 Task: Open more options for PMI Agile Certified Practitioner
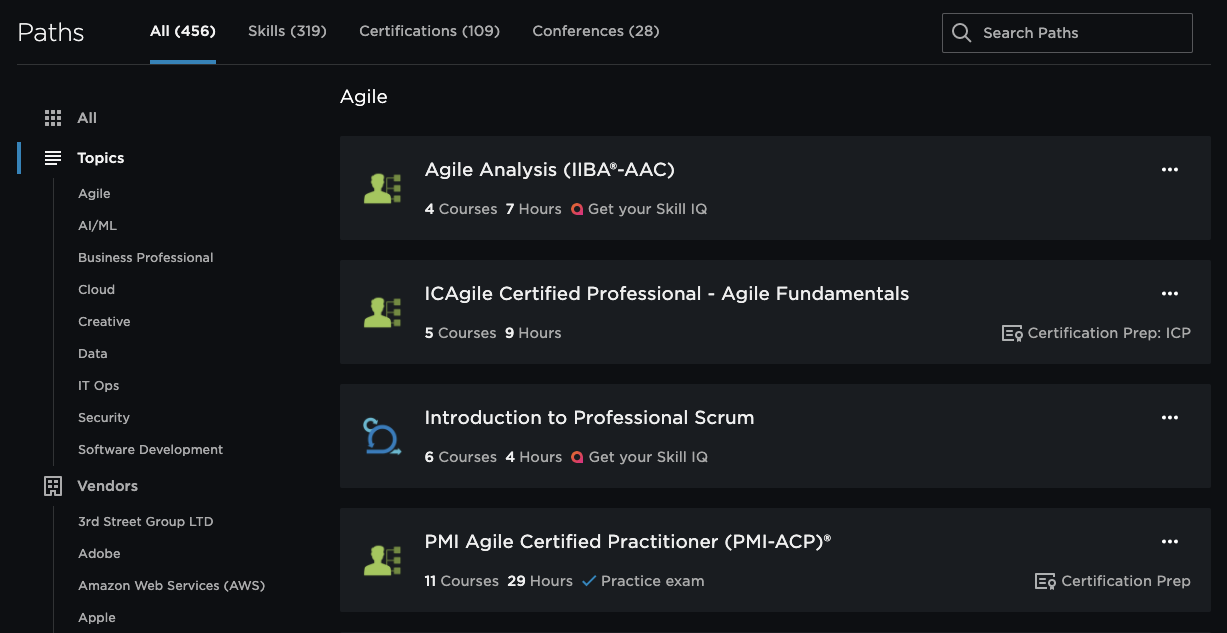pos(1170,542)
